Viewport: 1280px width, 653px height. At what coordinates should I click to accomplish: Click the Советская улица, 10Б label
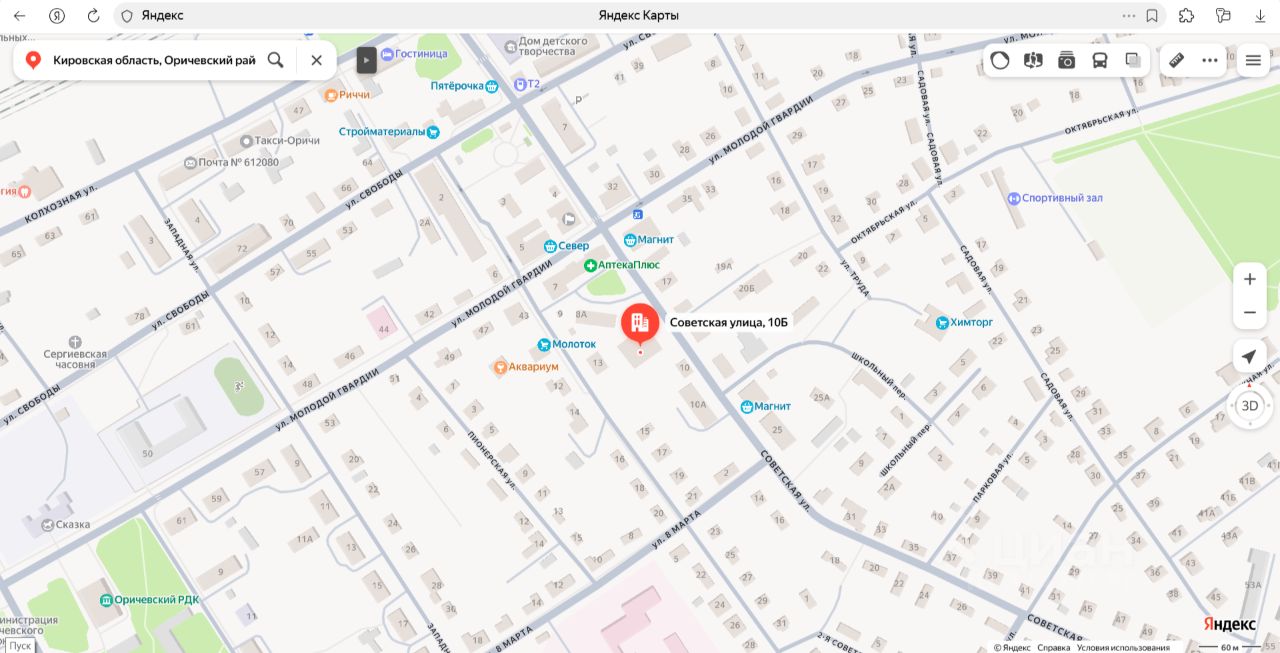coord(729,322)
